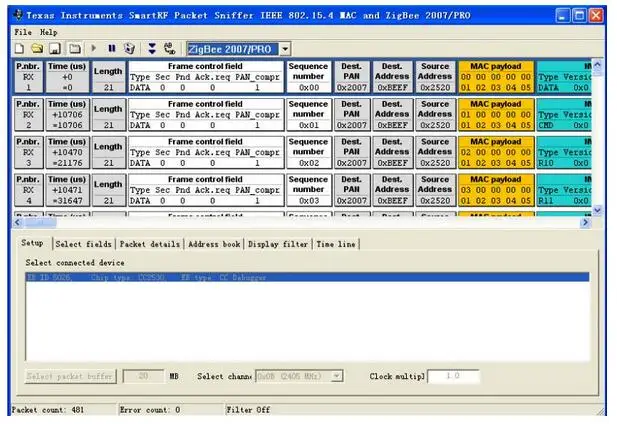Click Dest. Address 0xBEEF in packet 2
The width and height of the screenshot is (617, 424).
click(x=392, y=114)
